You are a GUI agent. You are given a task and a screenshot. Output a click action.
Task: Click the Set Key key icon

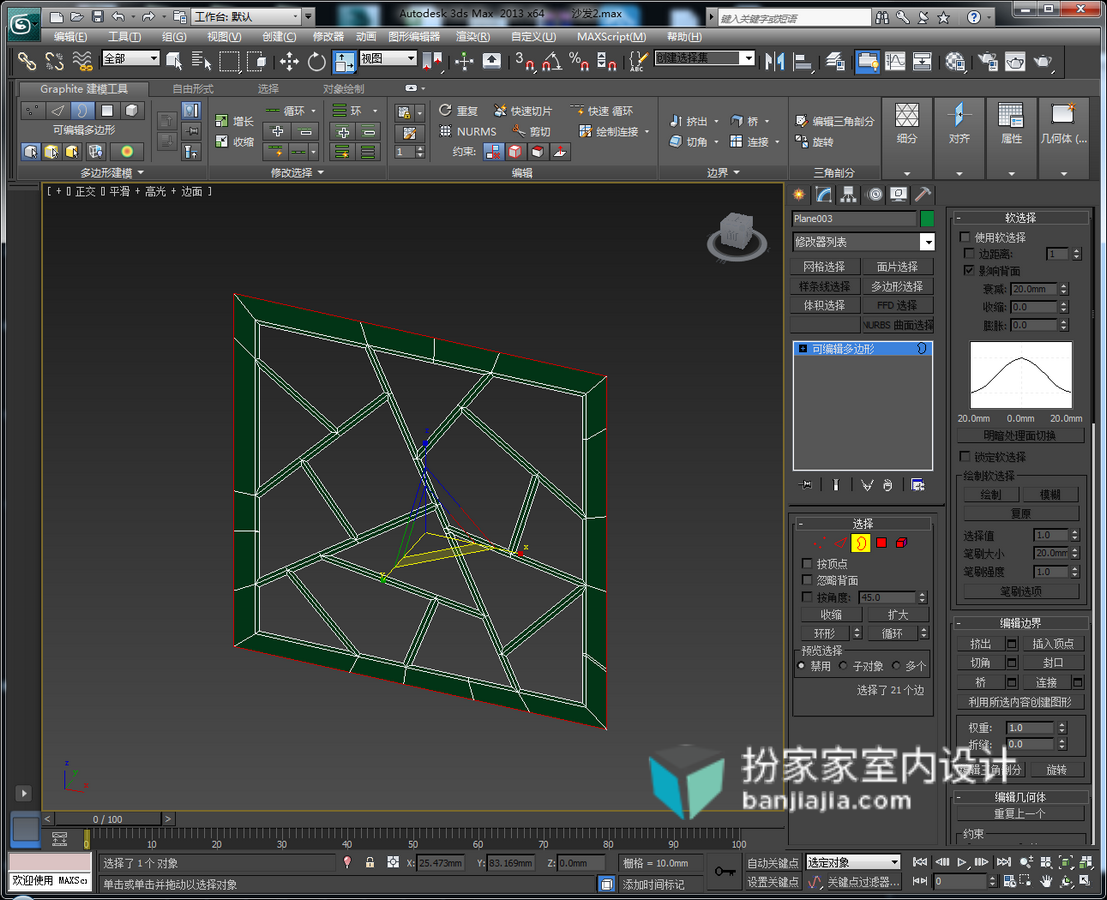click(x=725, y=872)
